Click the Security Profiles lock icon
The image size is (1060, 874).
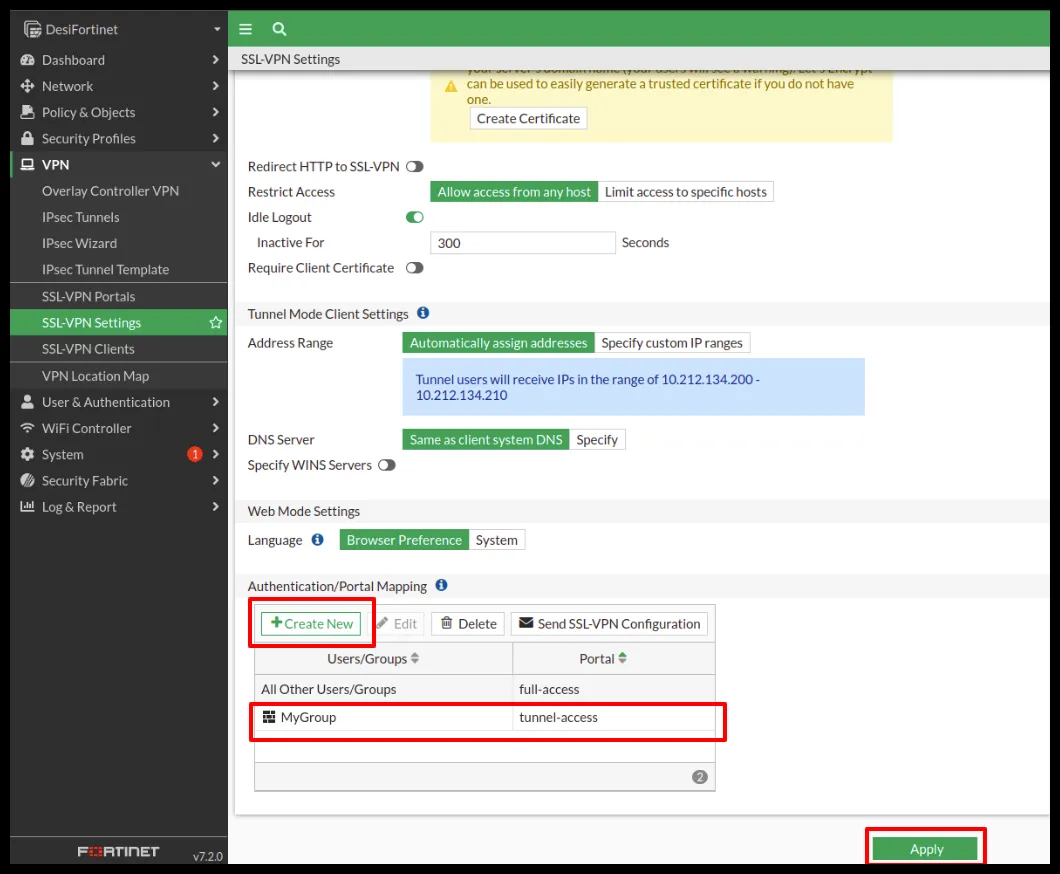(28, 139)
